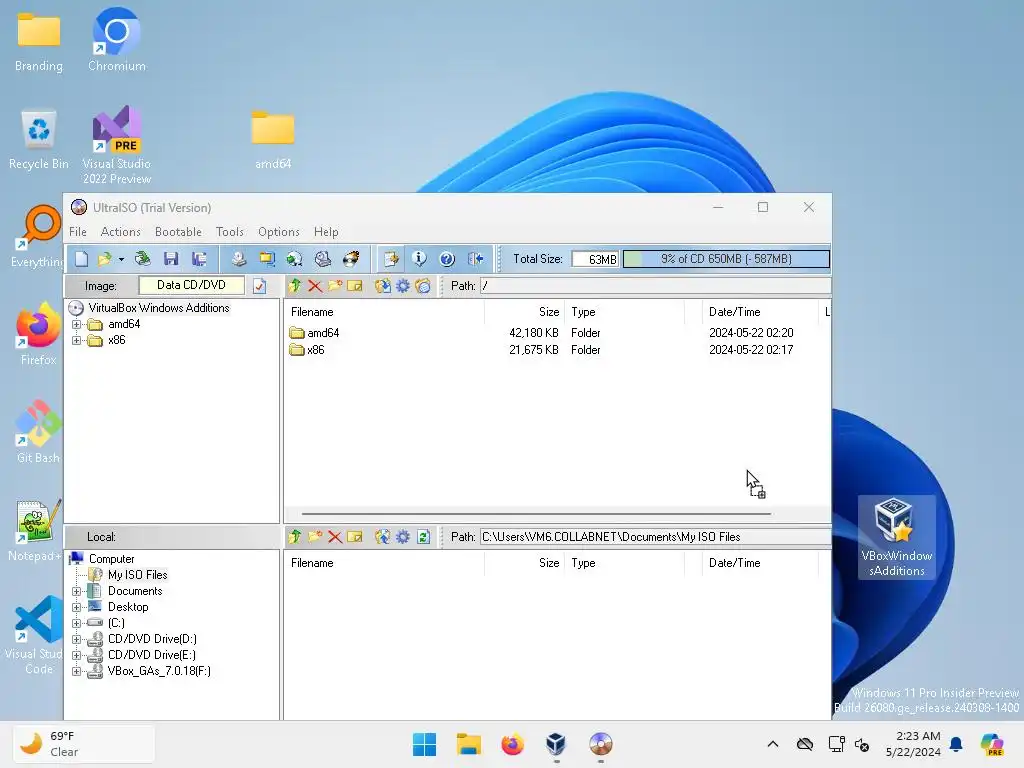Click the highlighted notepad-with-star toolbar icon
Image resolution: width=1024 pixels, height=768 pixels.
click(x=391, y=259)
